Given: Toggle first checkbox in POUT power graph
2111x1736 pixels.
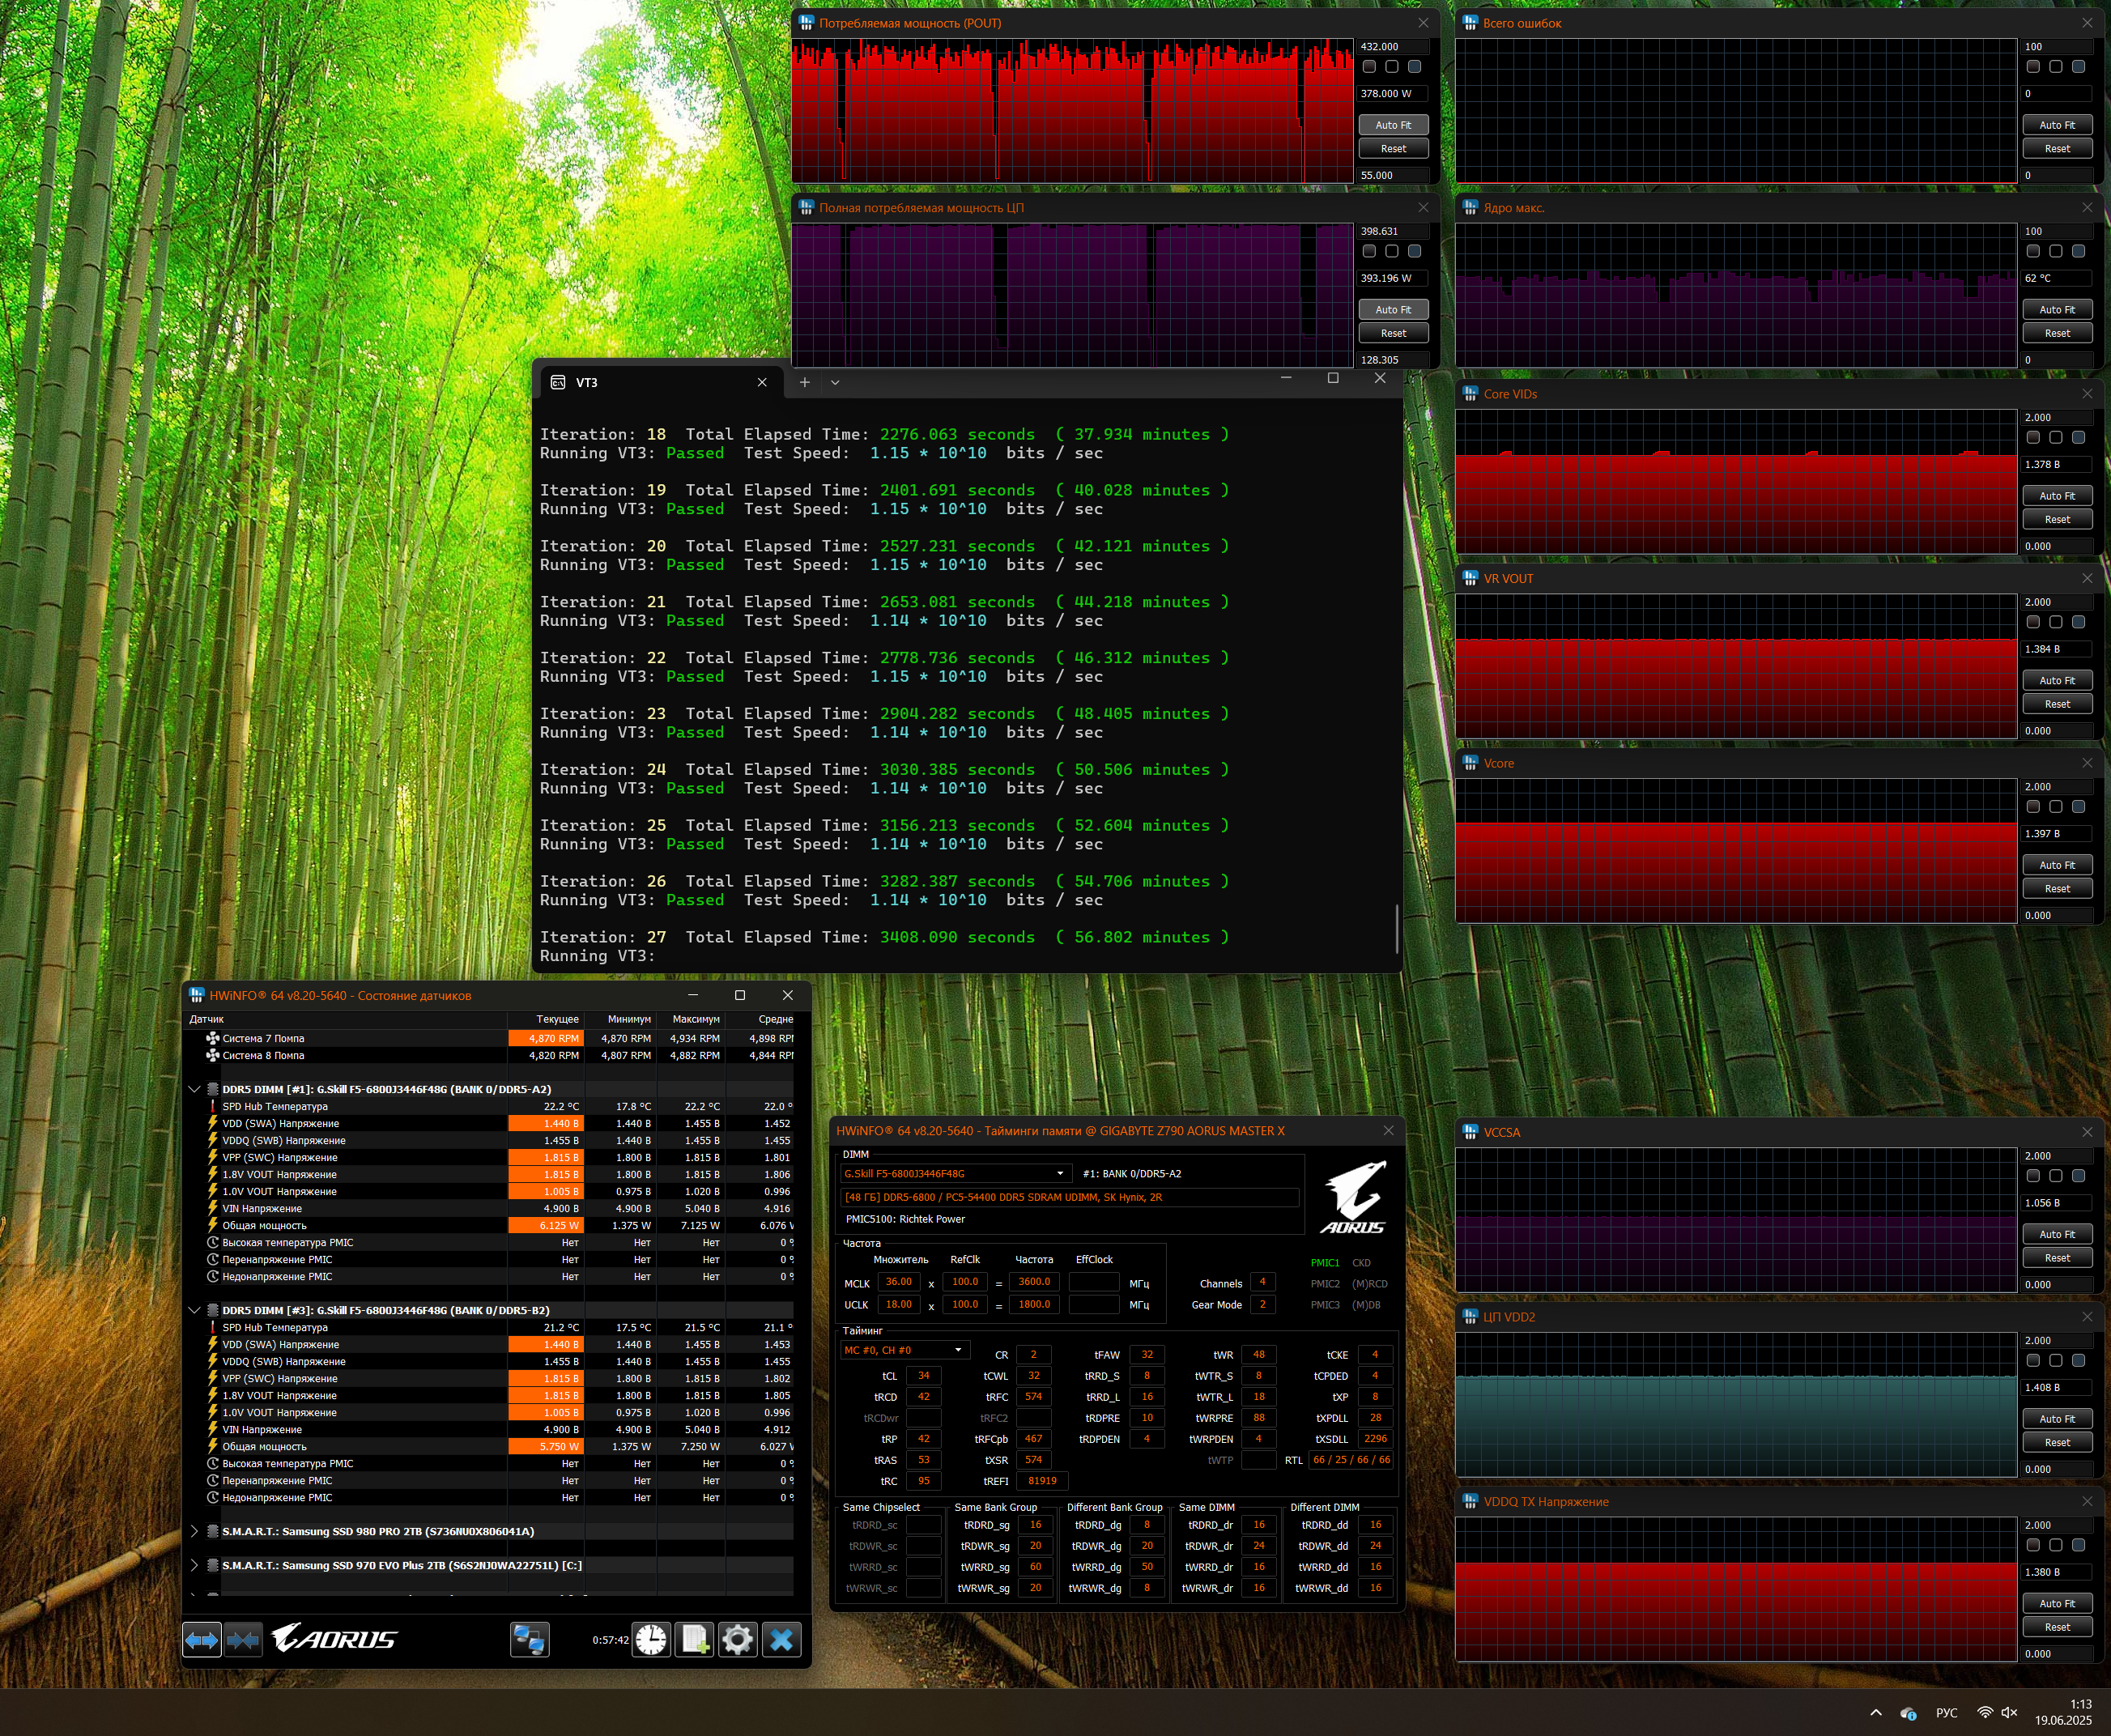Looking at the screenshot, I should pos(1369,66).
